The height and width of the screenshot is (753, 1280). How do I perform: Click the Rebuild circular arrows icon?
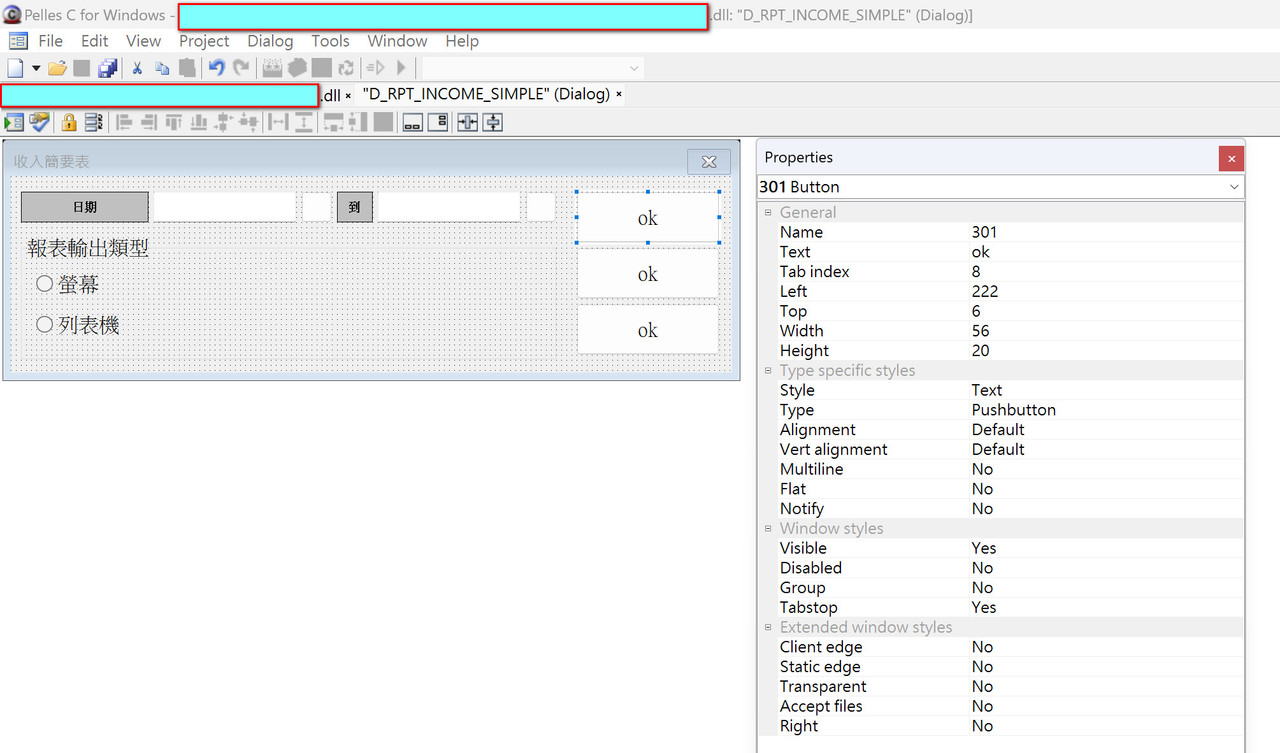coord(346,68)
